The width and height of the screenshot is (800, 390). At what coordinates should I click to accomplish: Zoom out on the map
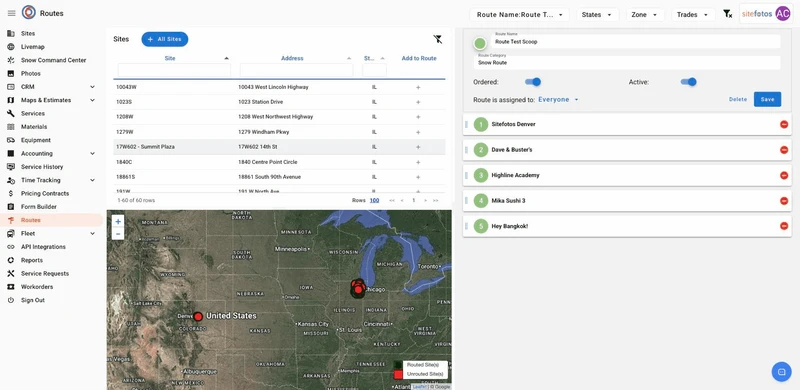(x=118, y=234)
